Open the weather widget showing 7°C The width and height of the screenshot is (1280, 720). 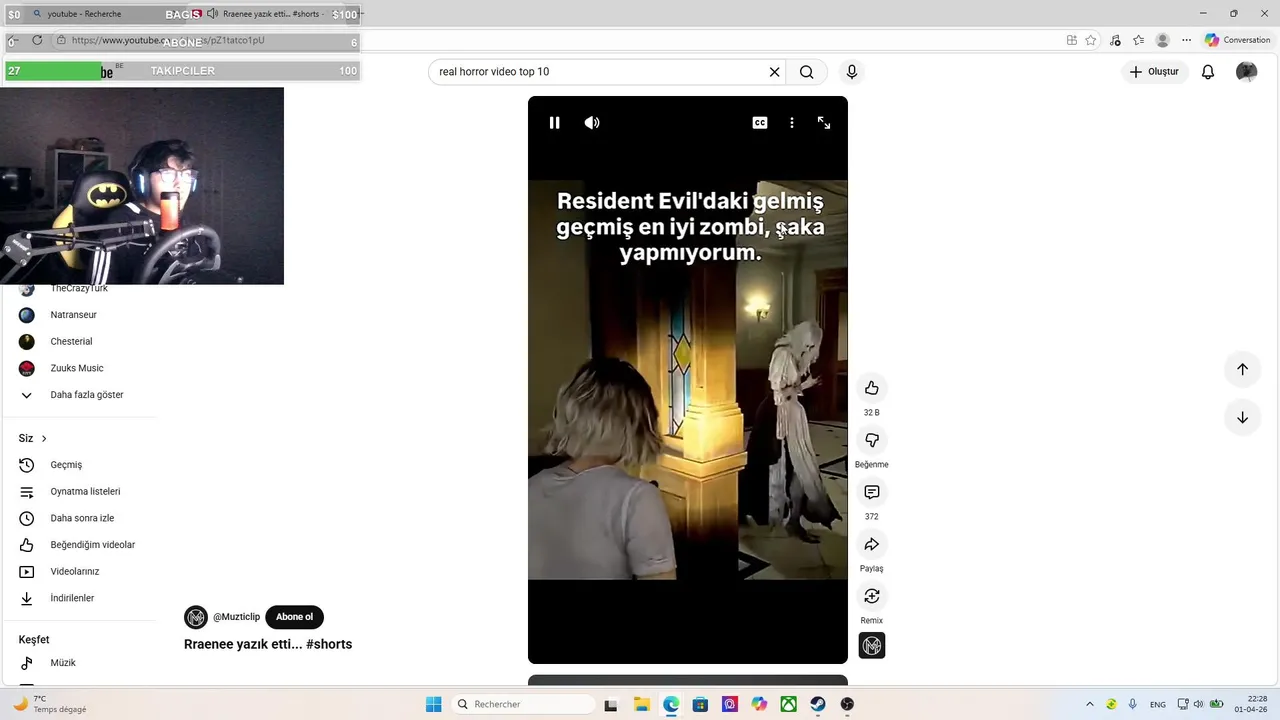48,704
